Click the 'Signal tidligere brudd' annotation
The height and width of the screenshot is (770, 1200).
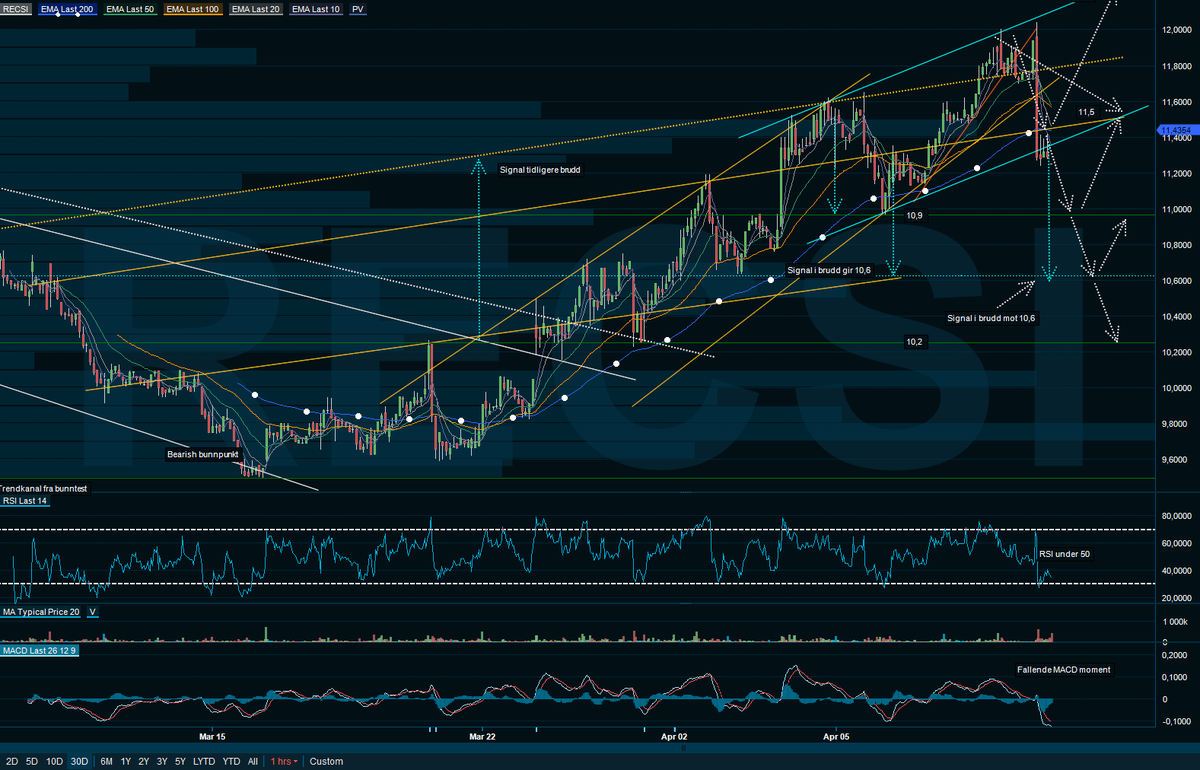[540, 170]
